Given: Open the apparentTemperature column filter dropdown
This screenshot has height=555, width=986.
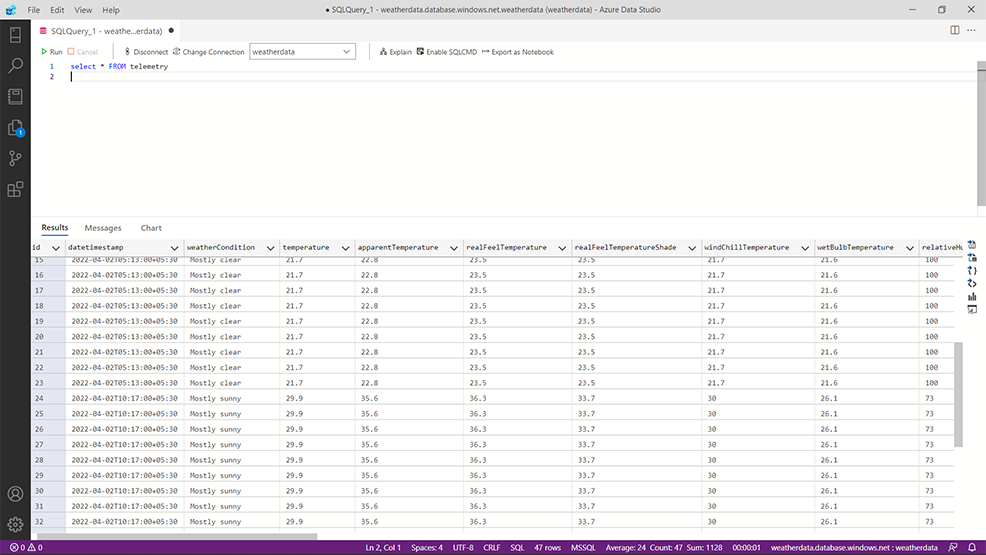Looking at the screenshot, I should 453,248.
